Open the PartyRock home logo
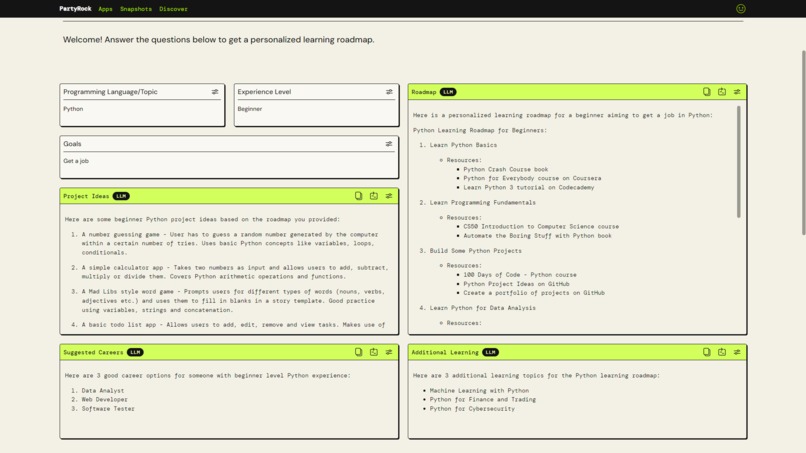This screenshot has height=453, width=806. (x=75, y=9)
